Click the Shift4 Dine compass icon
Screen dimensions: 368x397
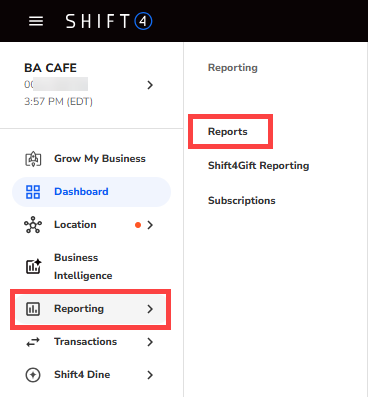pos(33,375)
